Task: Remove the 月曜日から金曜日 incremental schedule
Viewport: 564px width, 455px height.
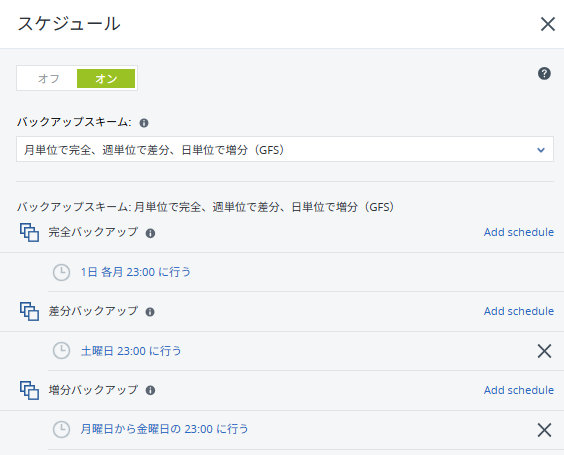Action: pos(544,430)
